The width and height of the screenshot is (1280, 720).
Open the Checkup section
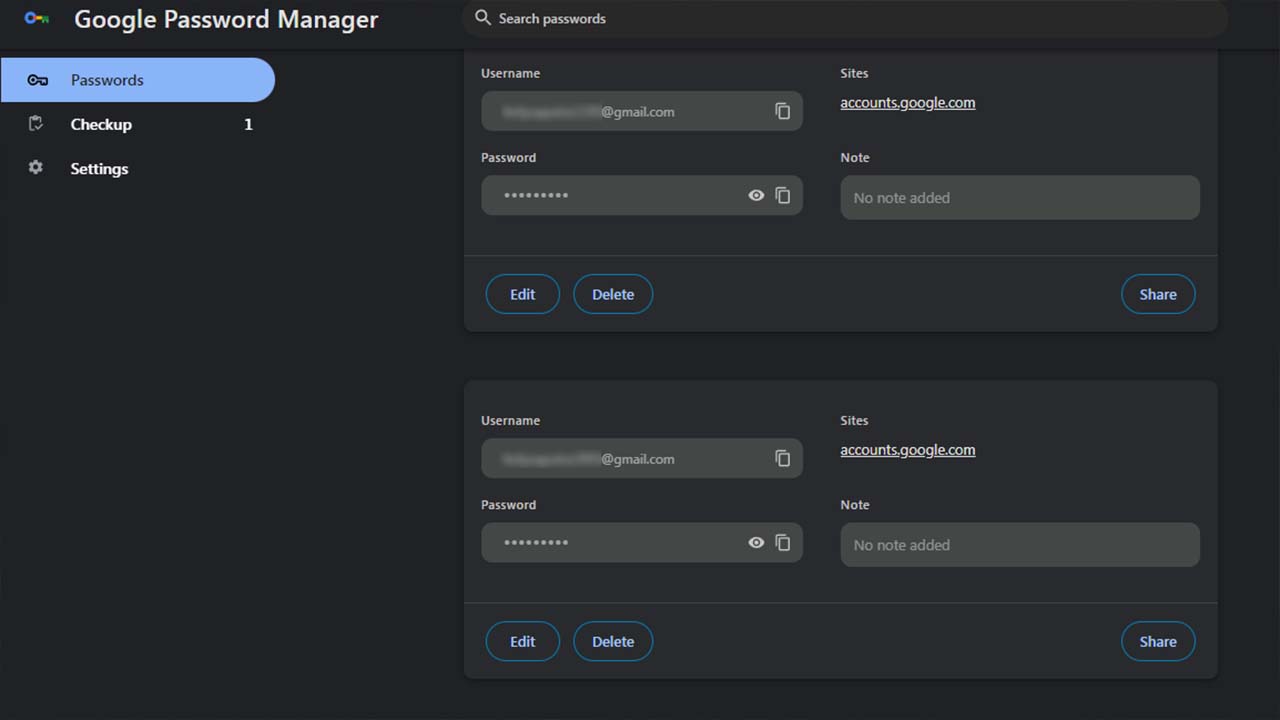138,124
